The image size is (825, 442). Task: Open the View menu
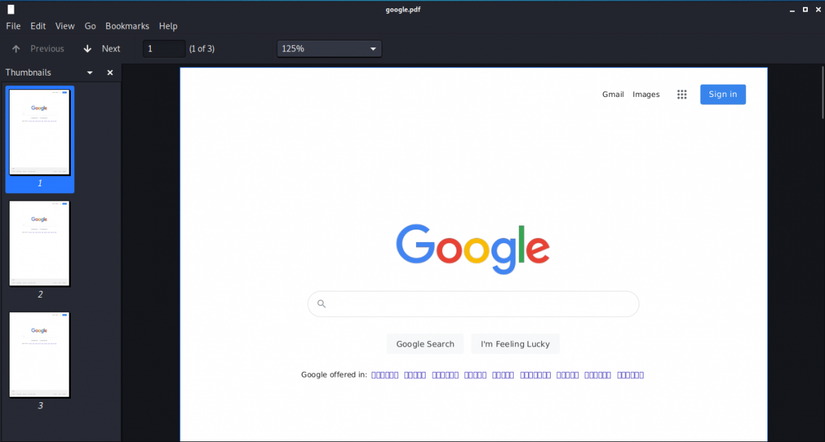[x=65, y=26]
